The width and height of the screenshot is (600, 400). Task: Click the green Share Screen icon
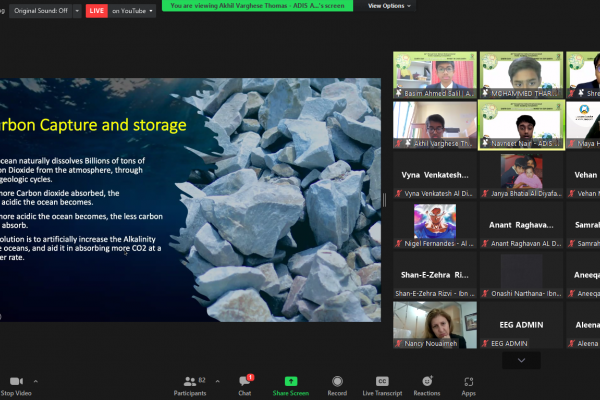tap(291, 381)
